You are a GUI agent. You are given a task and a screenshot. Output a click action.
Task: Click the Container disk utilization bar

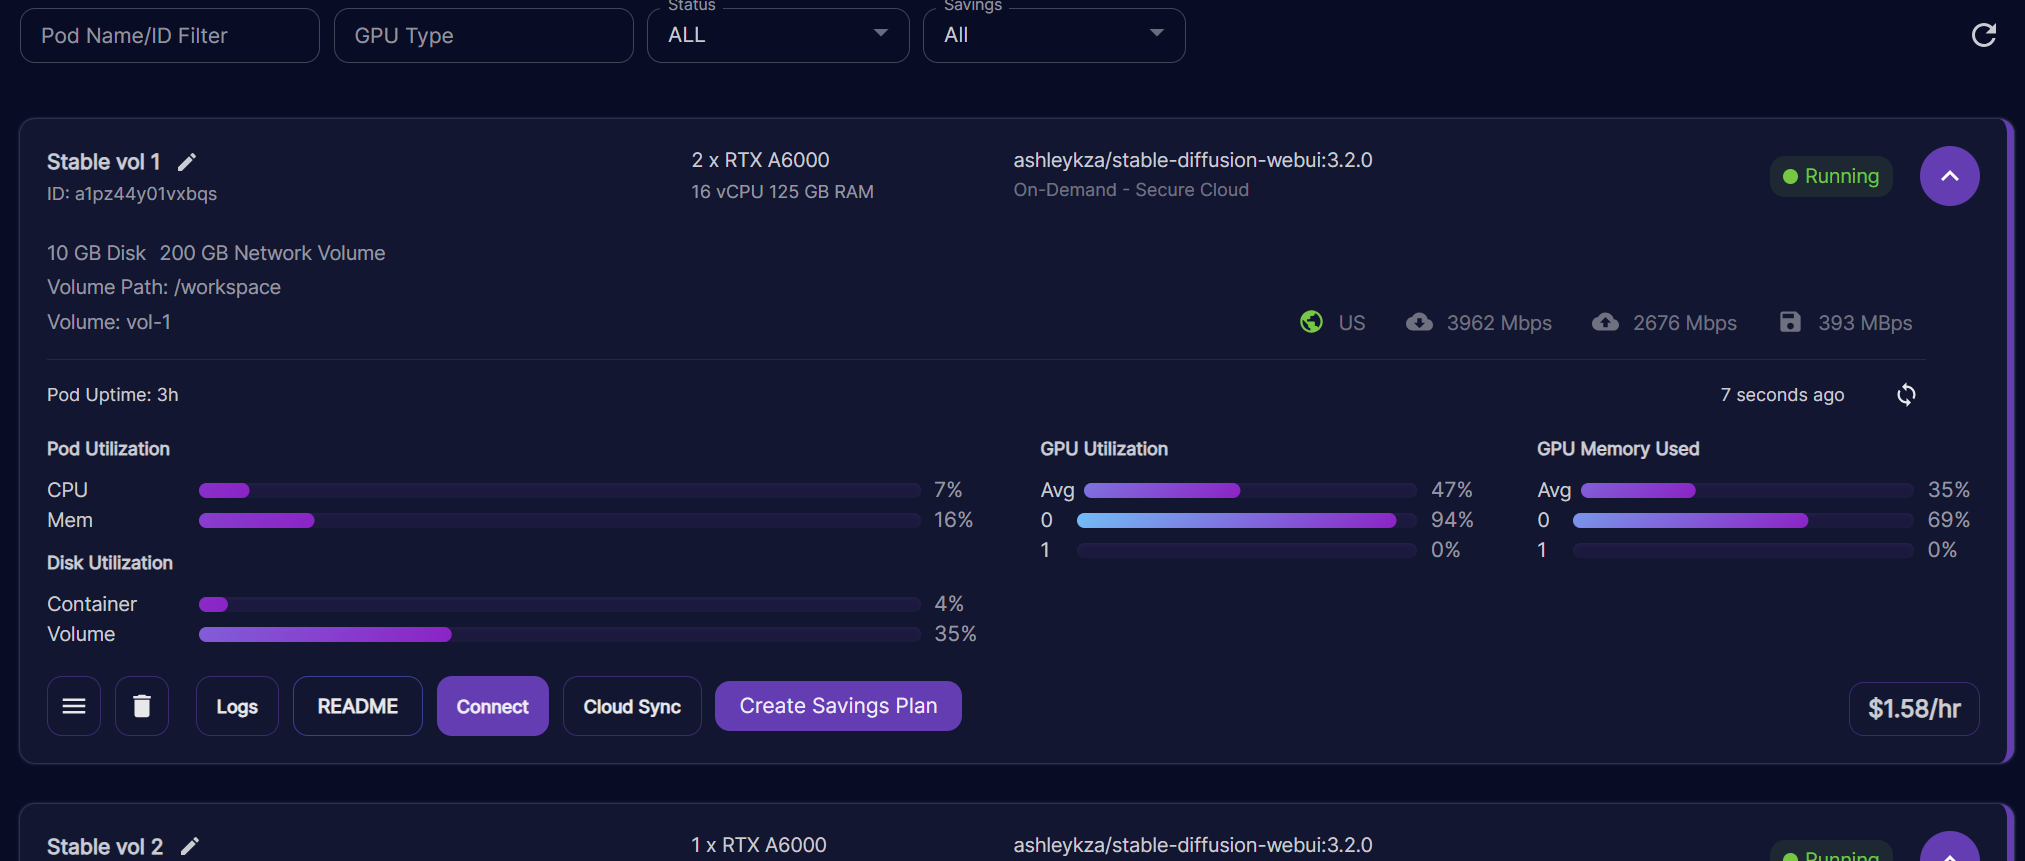tap(559, 604)
